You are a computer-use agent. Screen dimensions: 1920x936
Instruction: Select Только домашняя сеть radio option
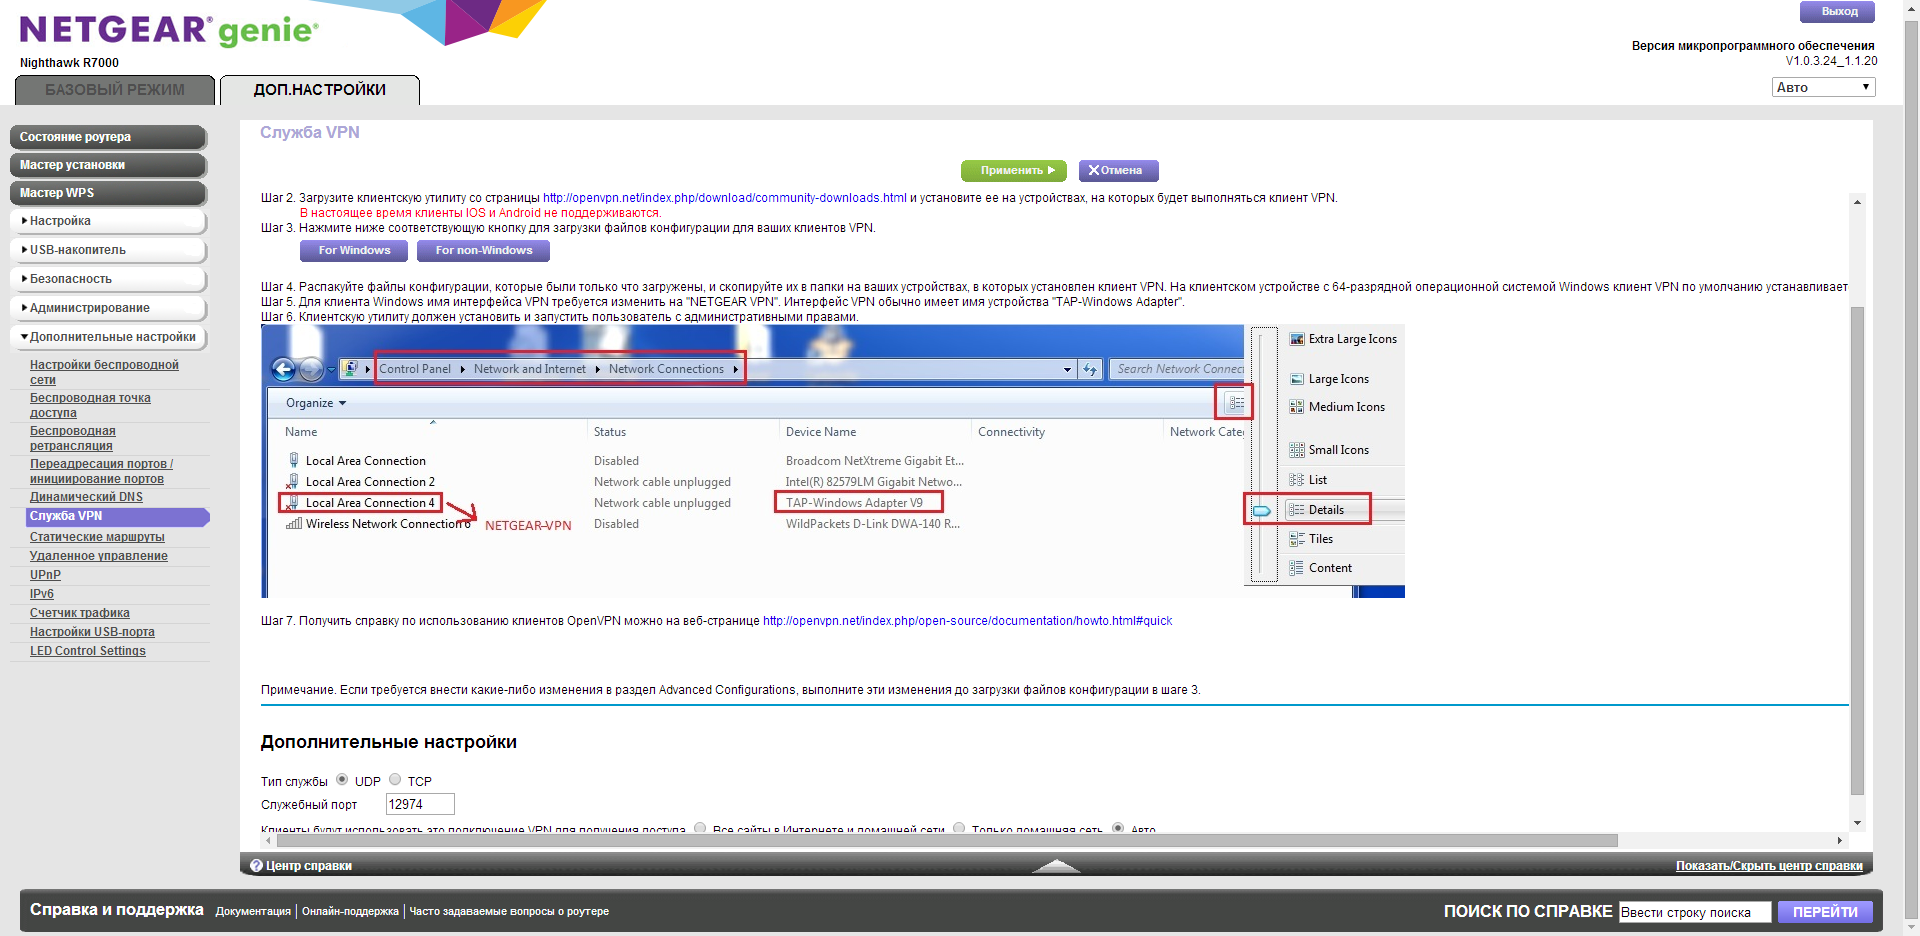coord(959,828)
